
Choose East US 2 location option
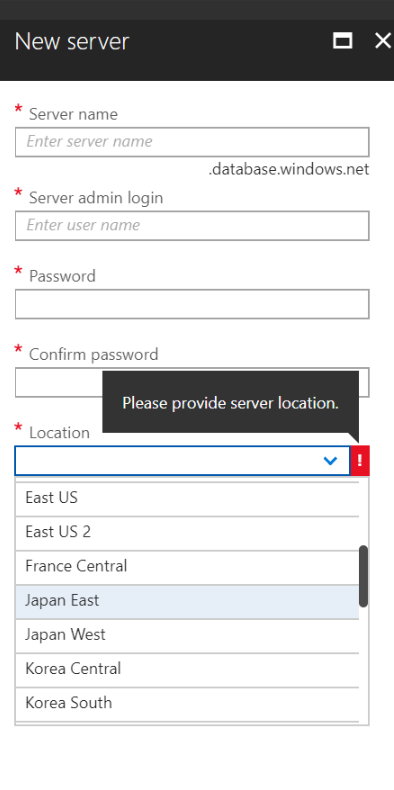pos(187,533)
